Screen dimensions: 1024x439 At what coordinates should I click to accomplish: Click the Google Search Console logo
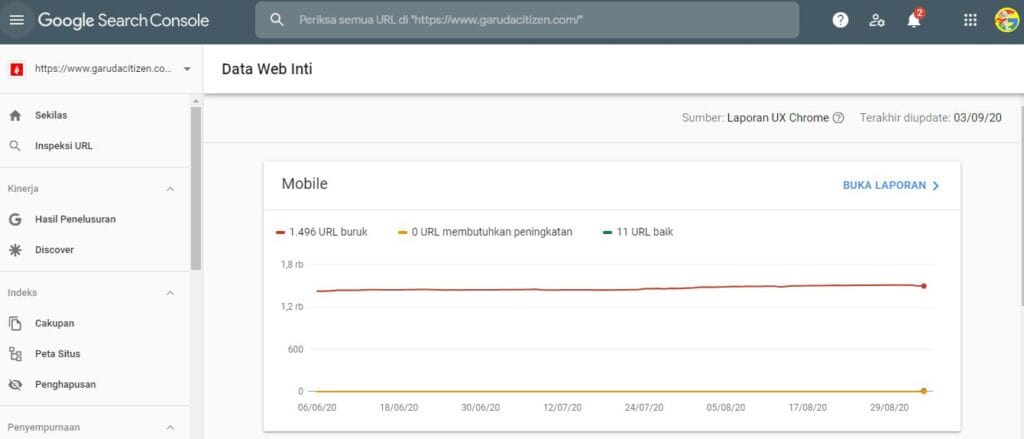coord(123,20)
